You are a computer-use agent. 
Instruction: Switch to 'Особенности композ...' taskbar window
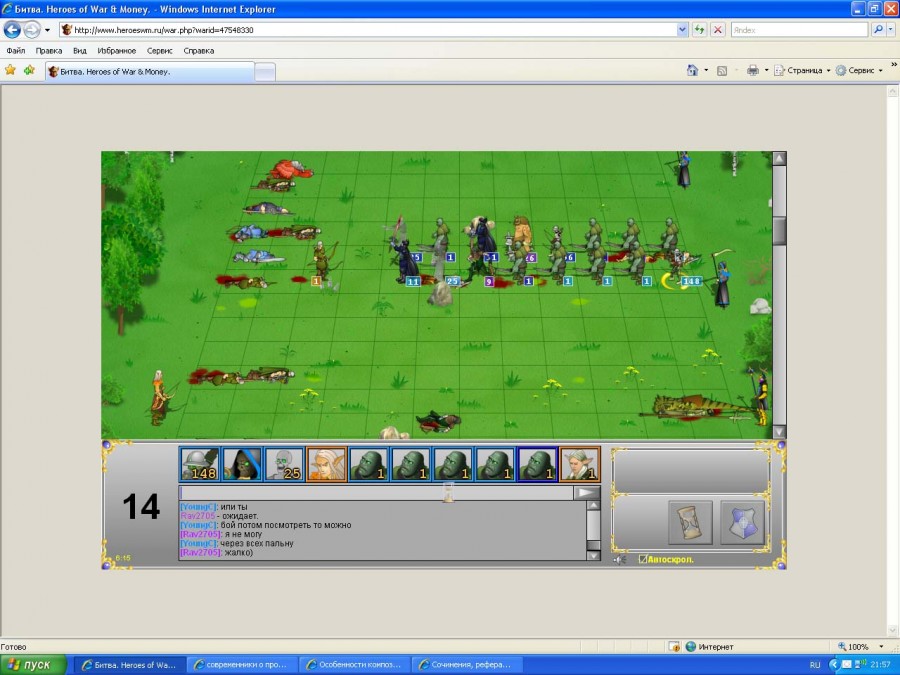click(x=355, y=665)
